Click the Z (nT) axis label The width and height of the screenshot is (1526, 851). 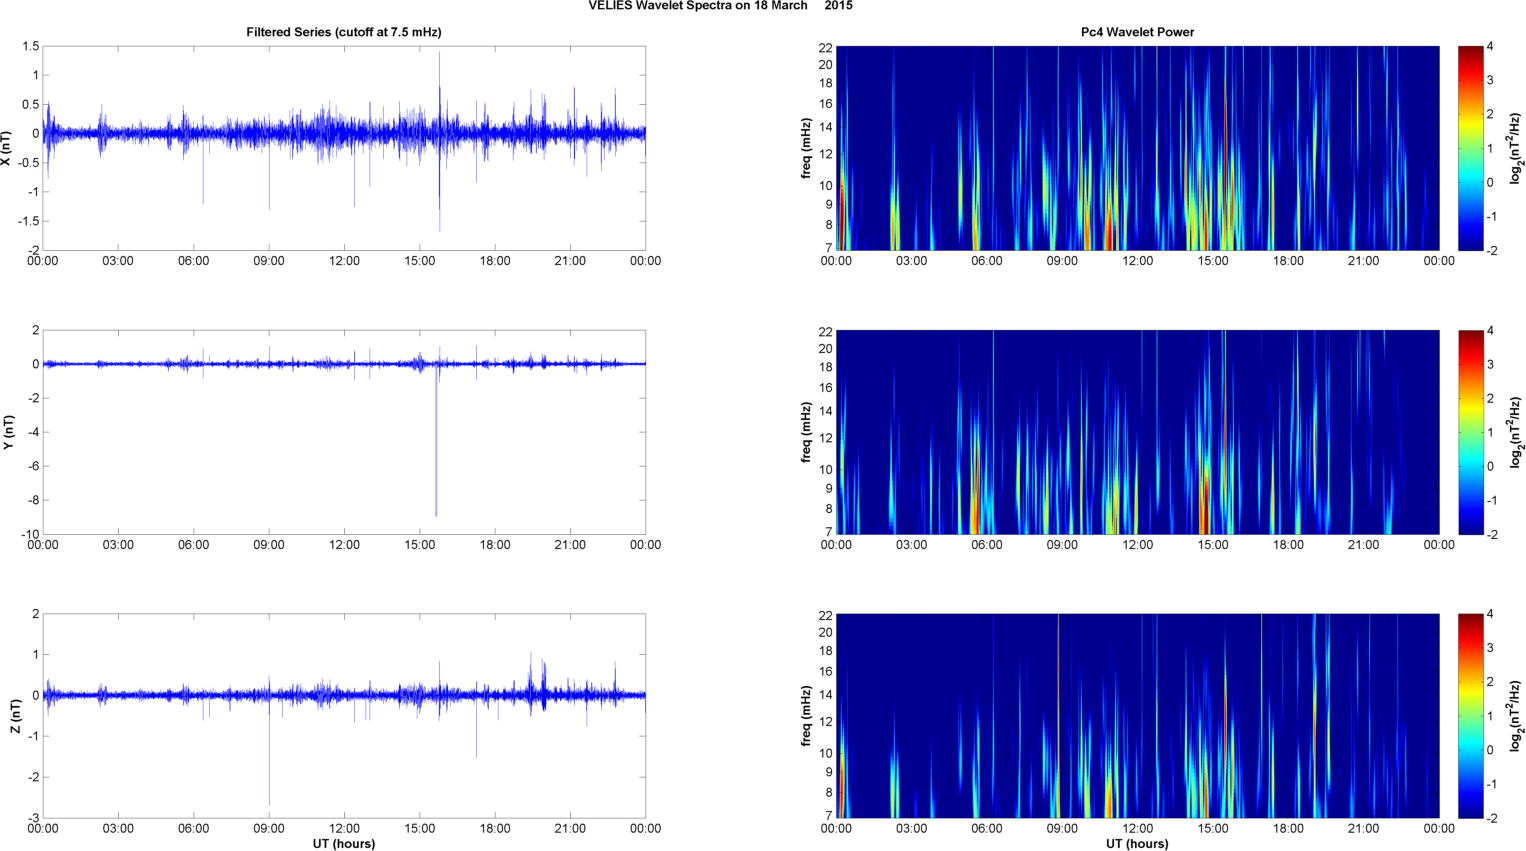14,716
